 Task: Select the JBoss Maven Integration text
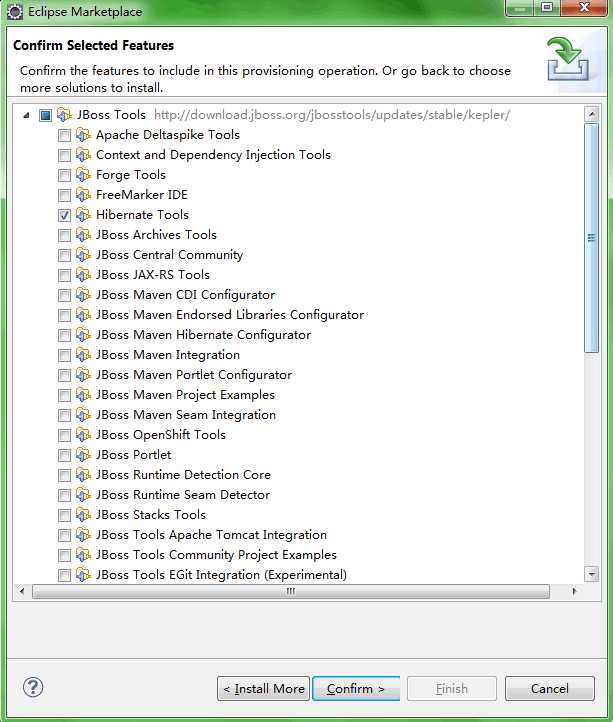tap(168, 355)
